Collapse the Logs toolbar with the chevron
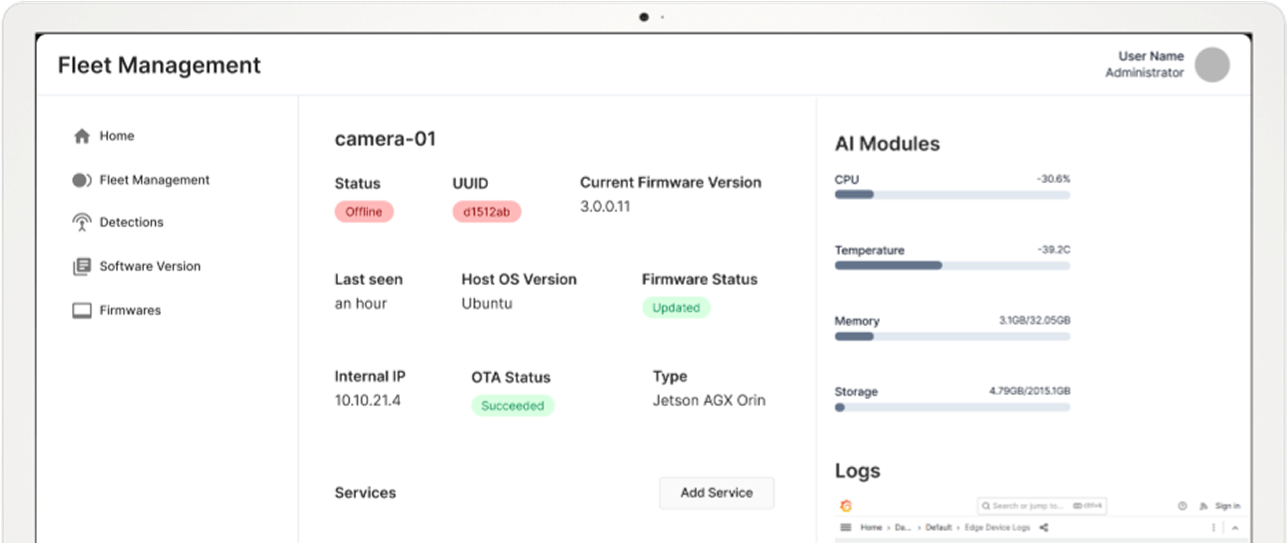The height and width of the screenshot is (543, 1287). click(1235, 528)
